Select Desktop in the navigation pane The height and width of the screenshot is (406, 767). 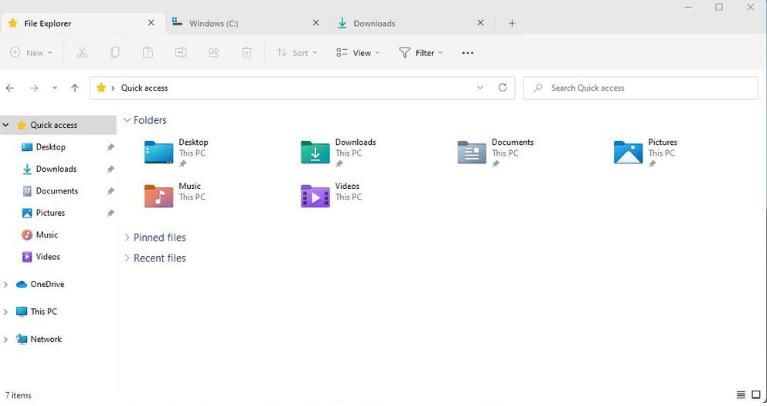[50, 147]
